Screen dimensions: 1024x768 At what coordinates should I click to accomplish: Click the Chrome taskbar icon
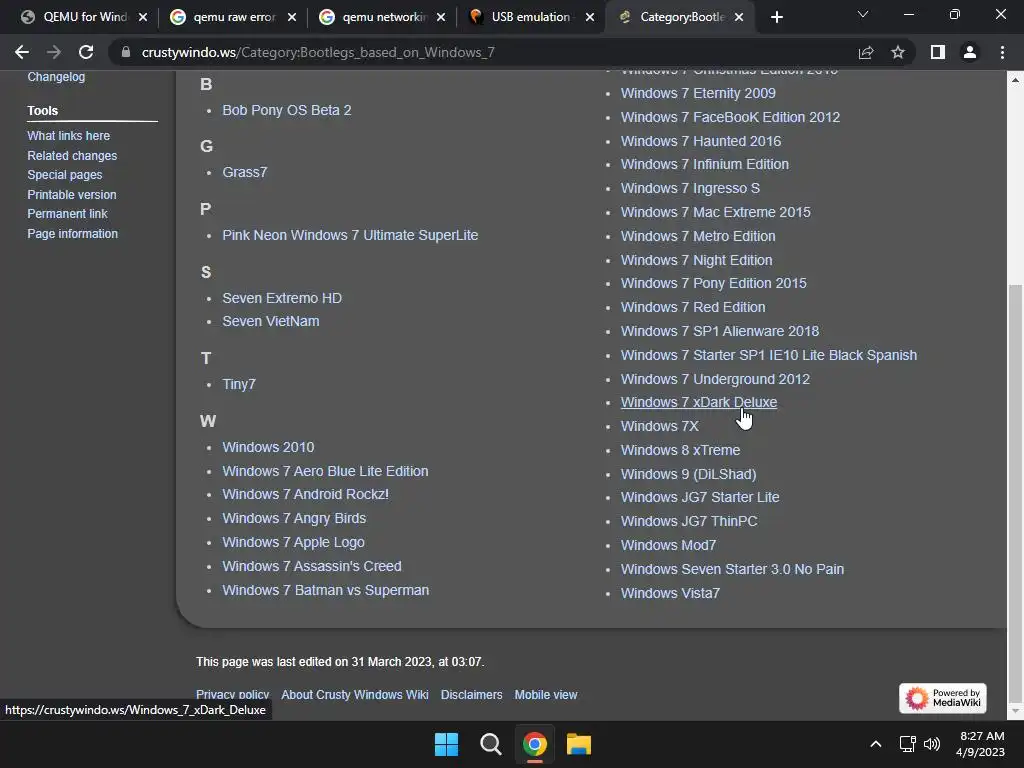[534, 744]
